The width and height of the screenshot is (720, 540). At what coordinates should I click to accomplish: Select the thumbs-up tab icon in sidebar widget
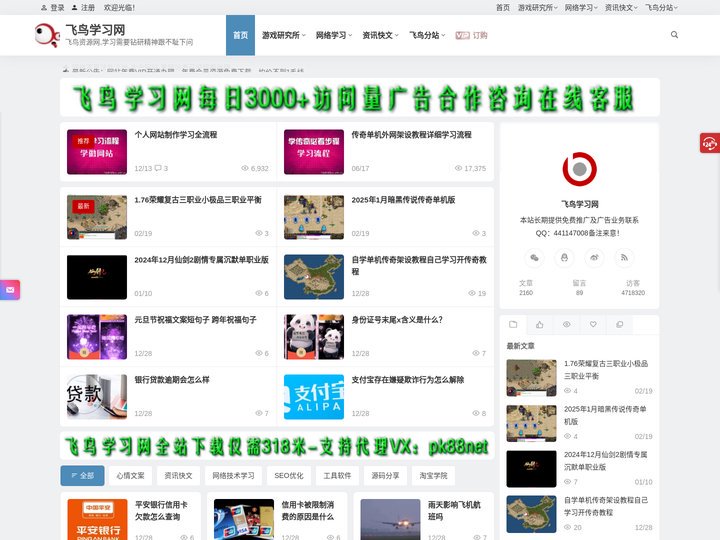(x=540, y=325)
